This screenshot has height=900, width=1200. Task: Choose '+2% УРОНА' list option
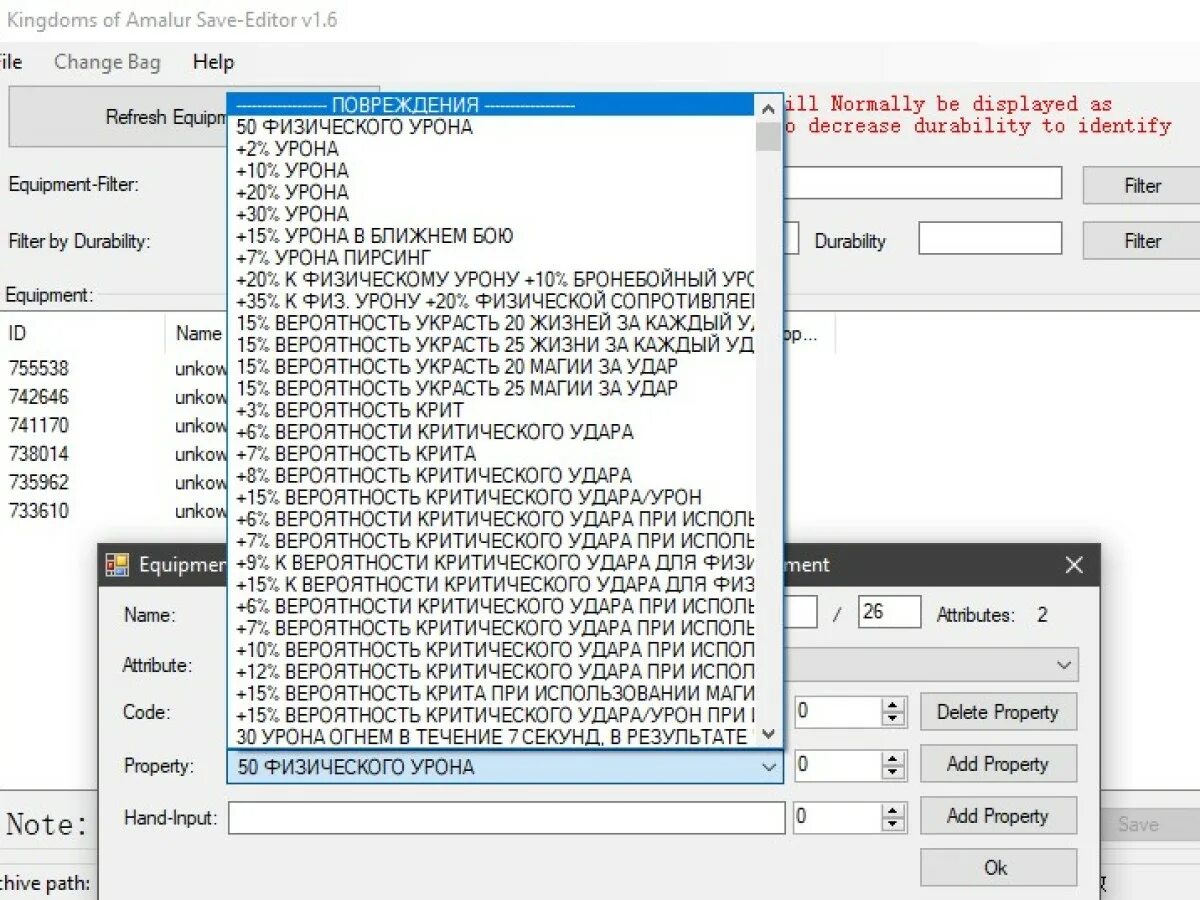[492, 149]
